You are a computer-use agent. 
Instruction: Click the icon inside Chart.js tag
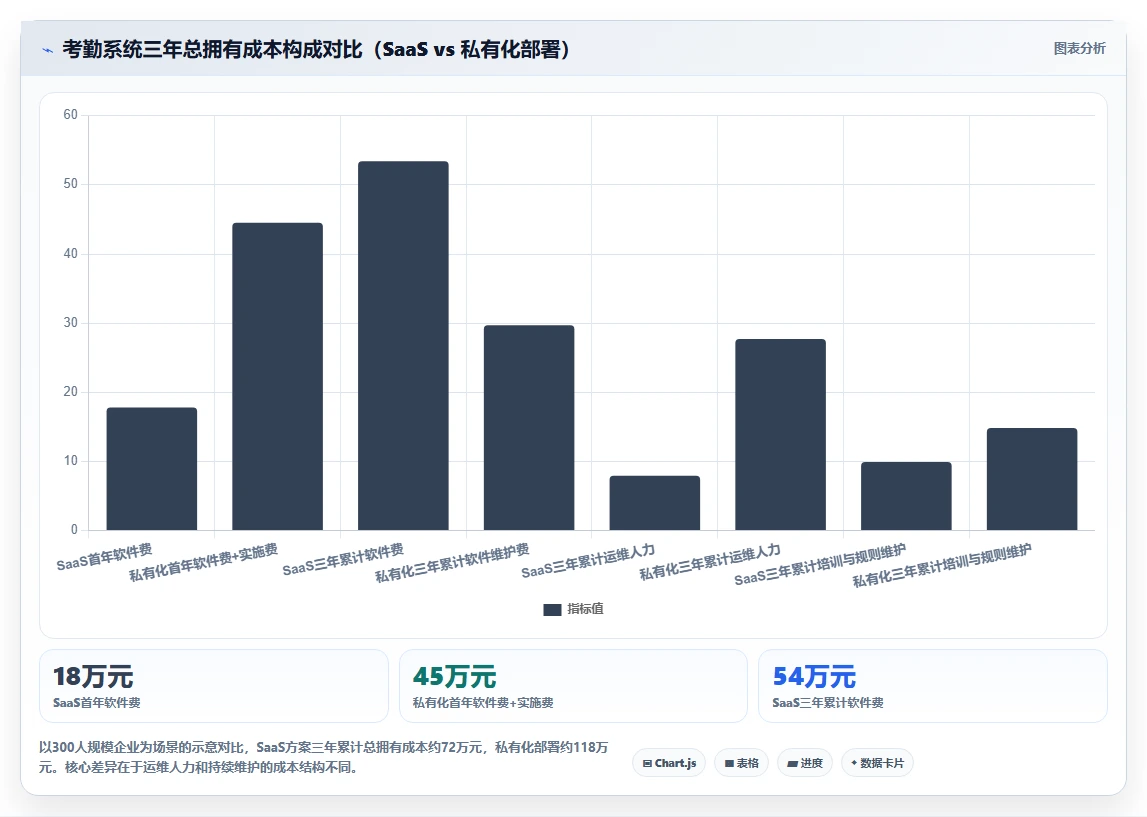click(x=647, y=764)
